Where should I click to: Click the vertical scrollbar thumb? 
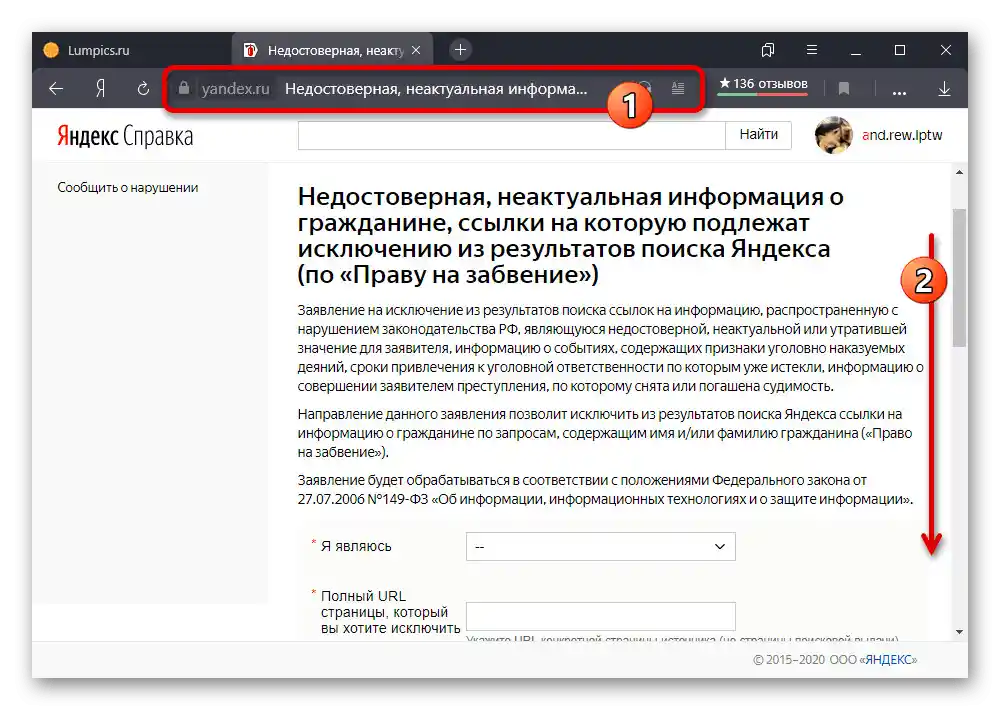click(x=959, y=277)
